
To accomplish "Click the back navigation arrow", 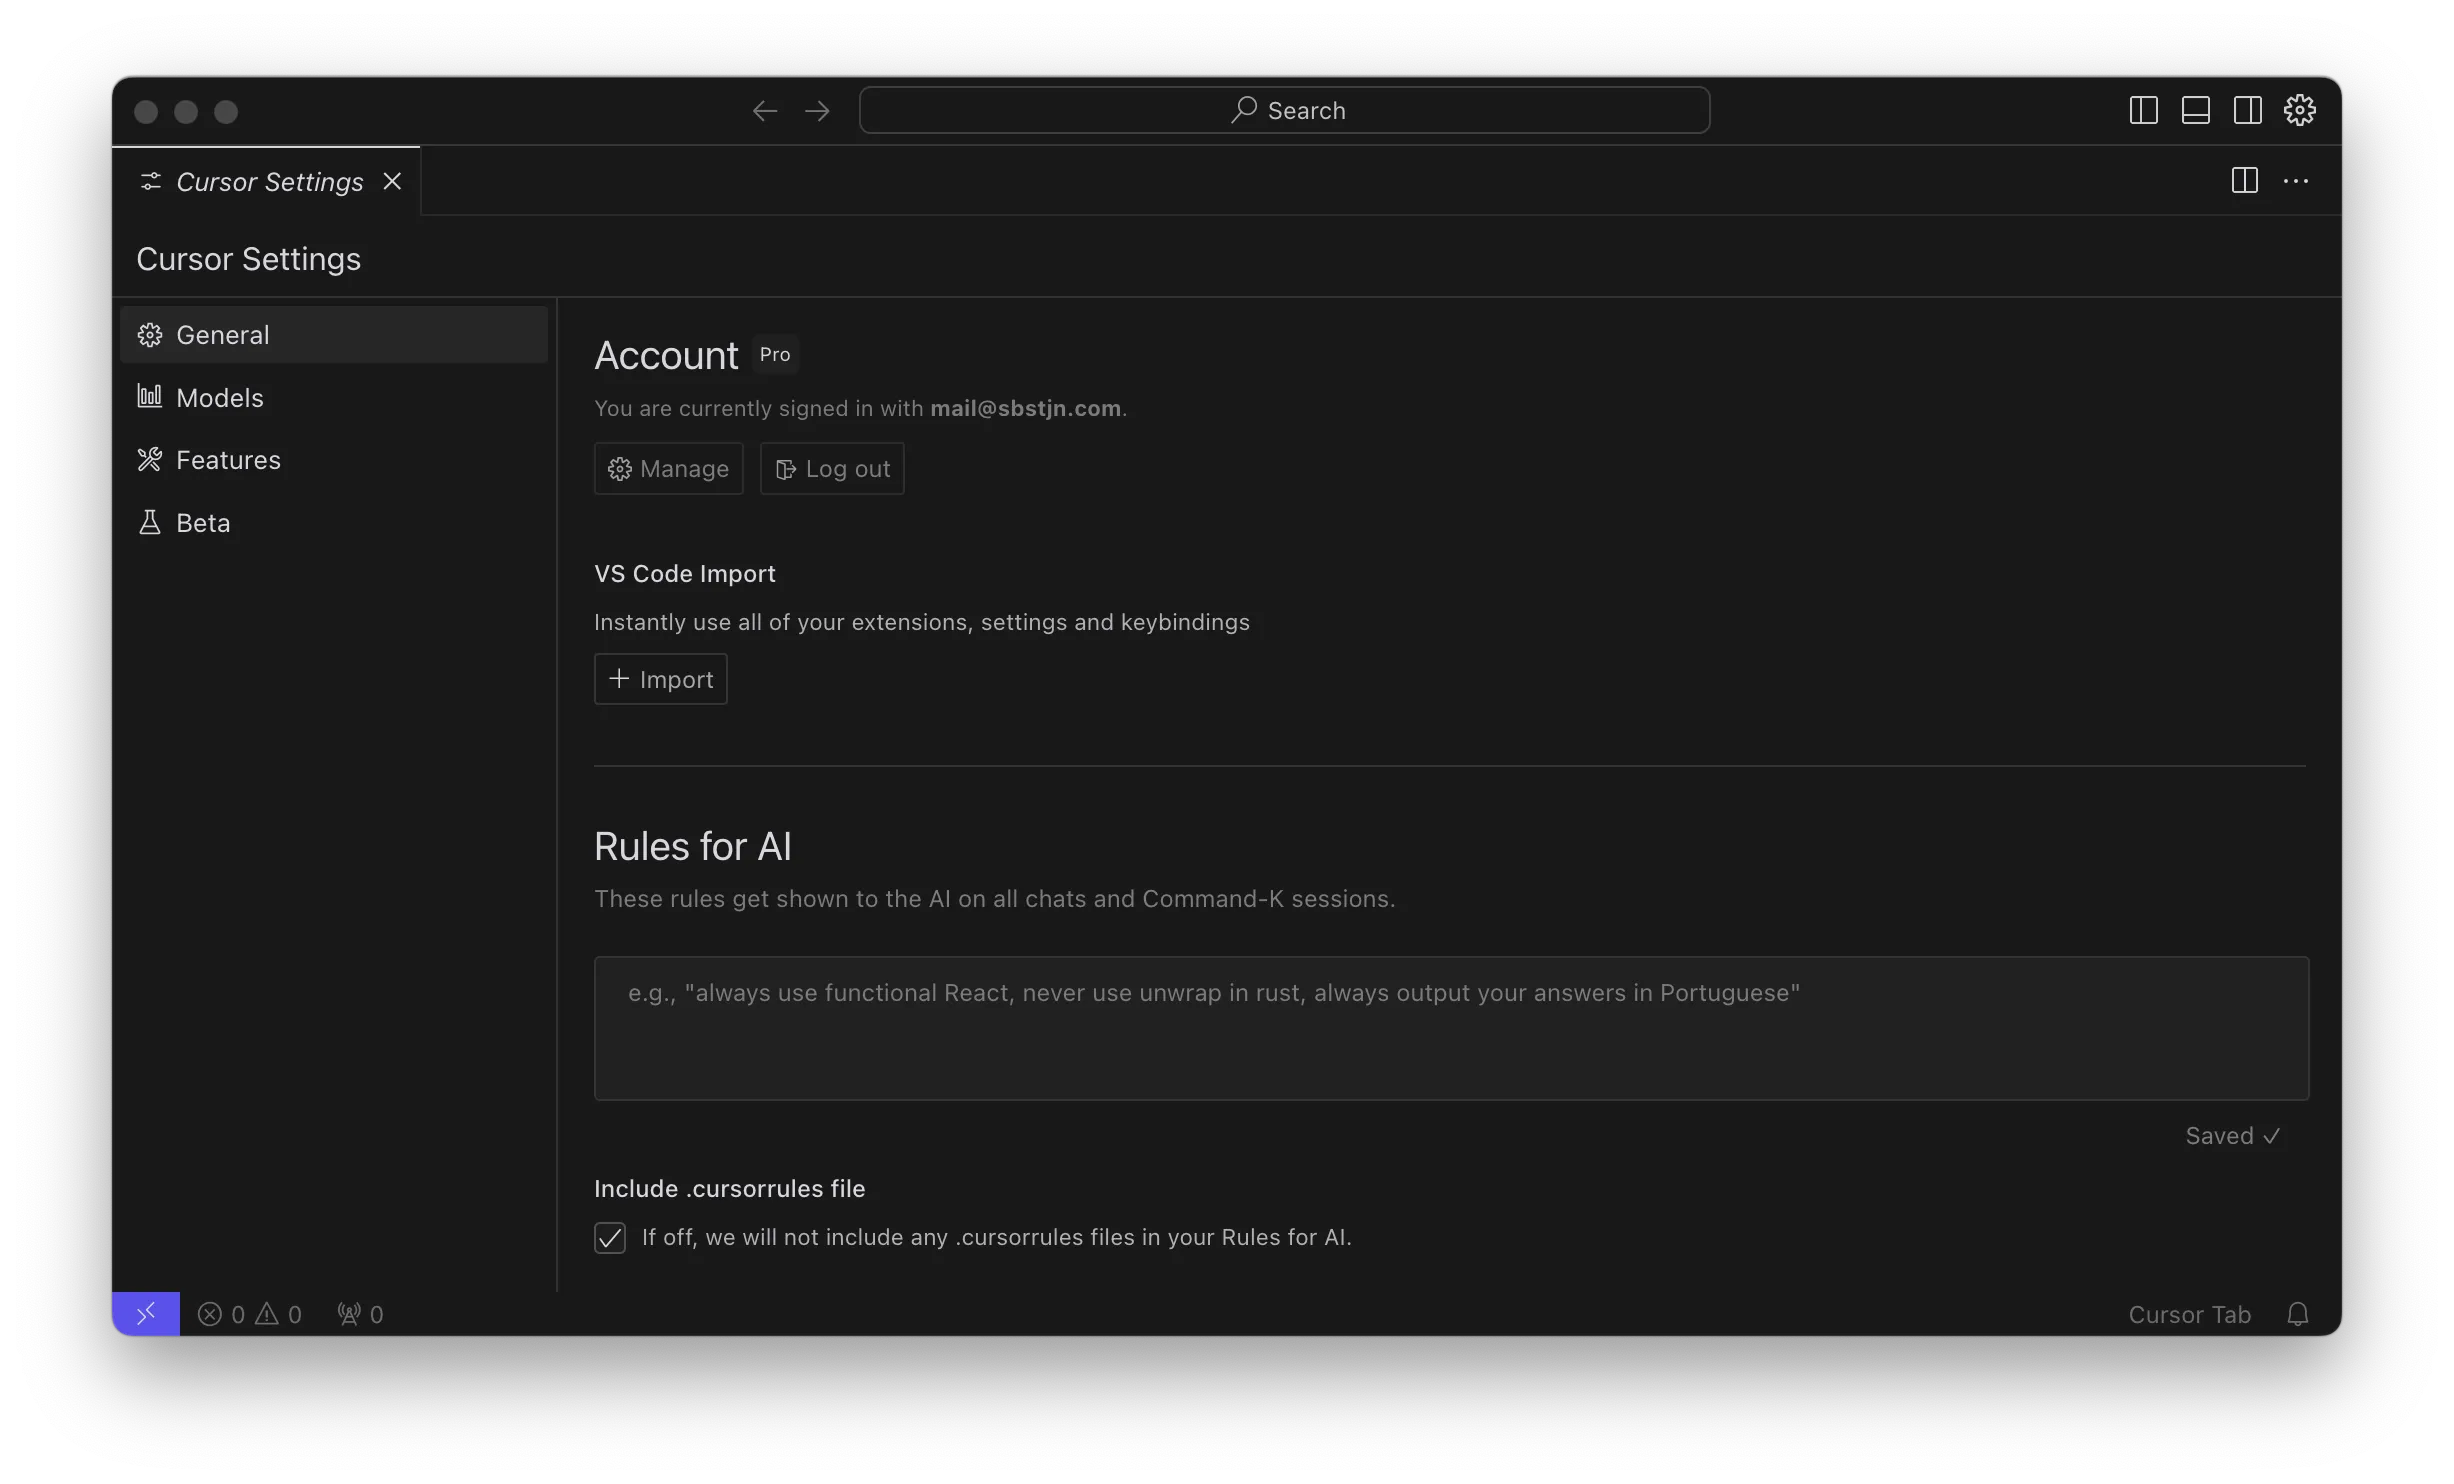I will pyautogui.click(x=763, y=110).
